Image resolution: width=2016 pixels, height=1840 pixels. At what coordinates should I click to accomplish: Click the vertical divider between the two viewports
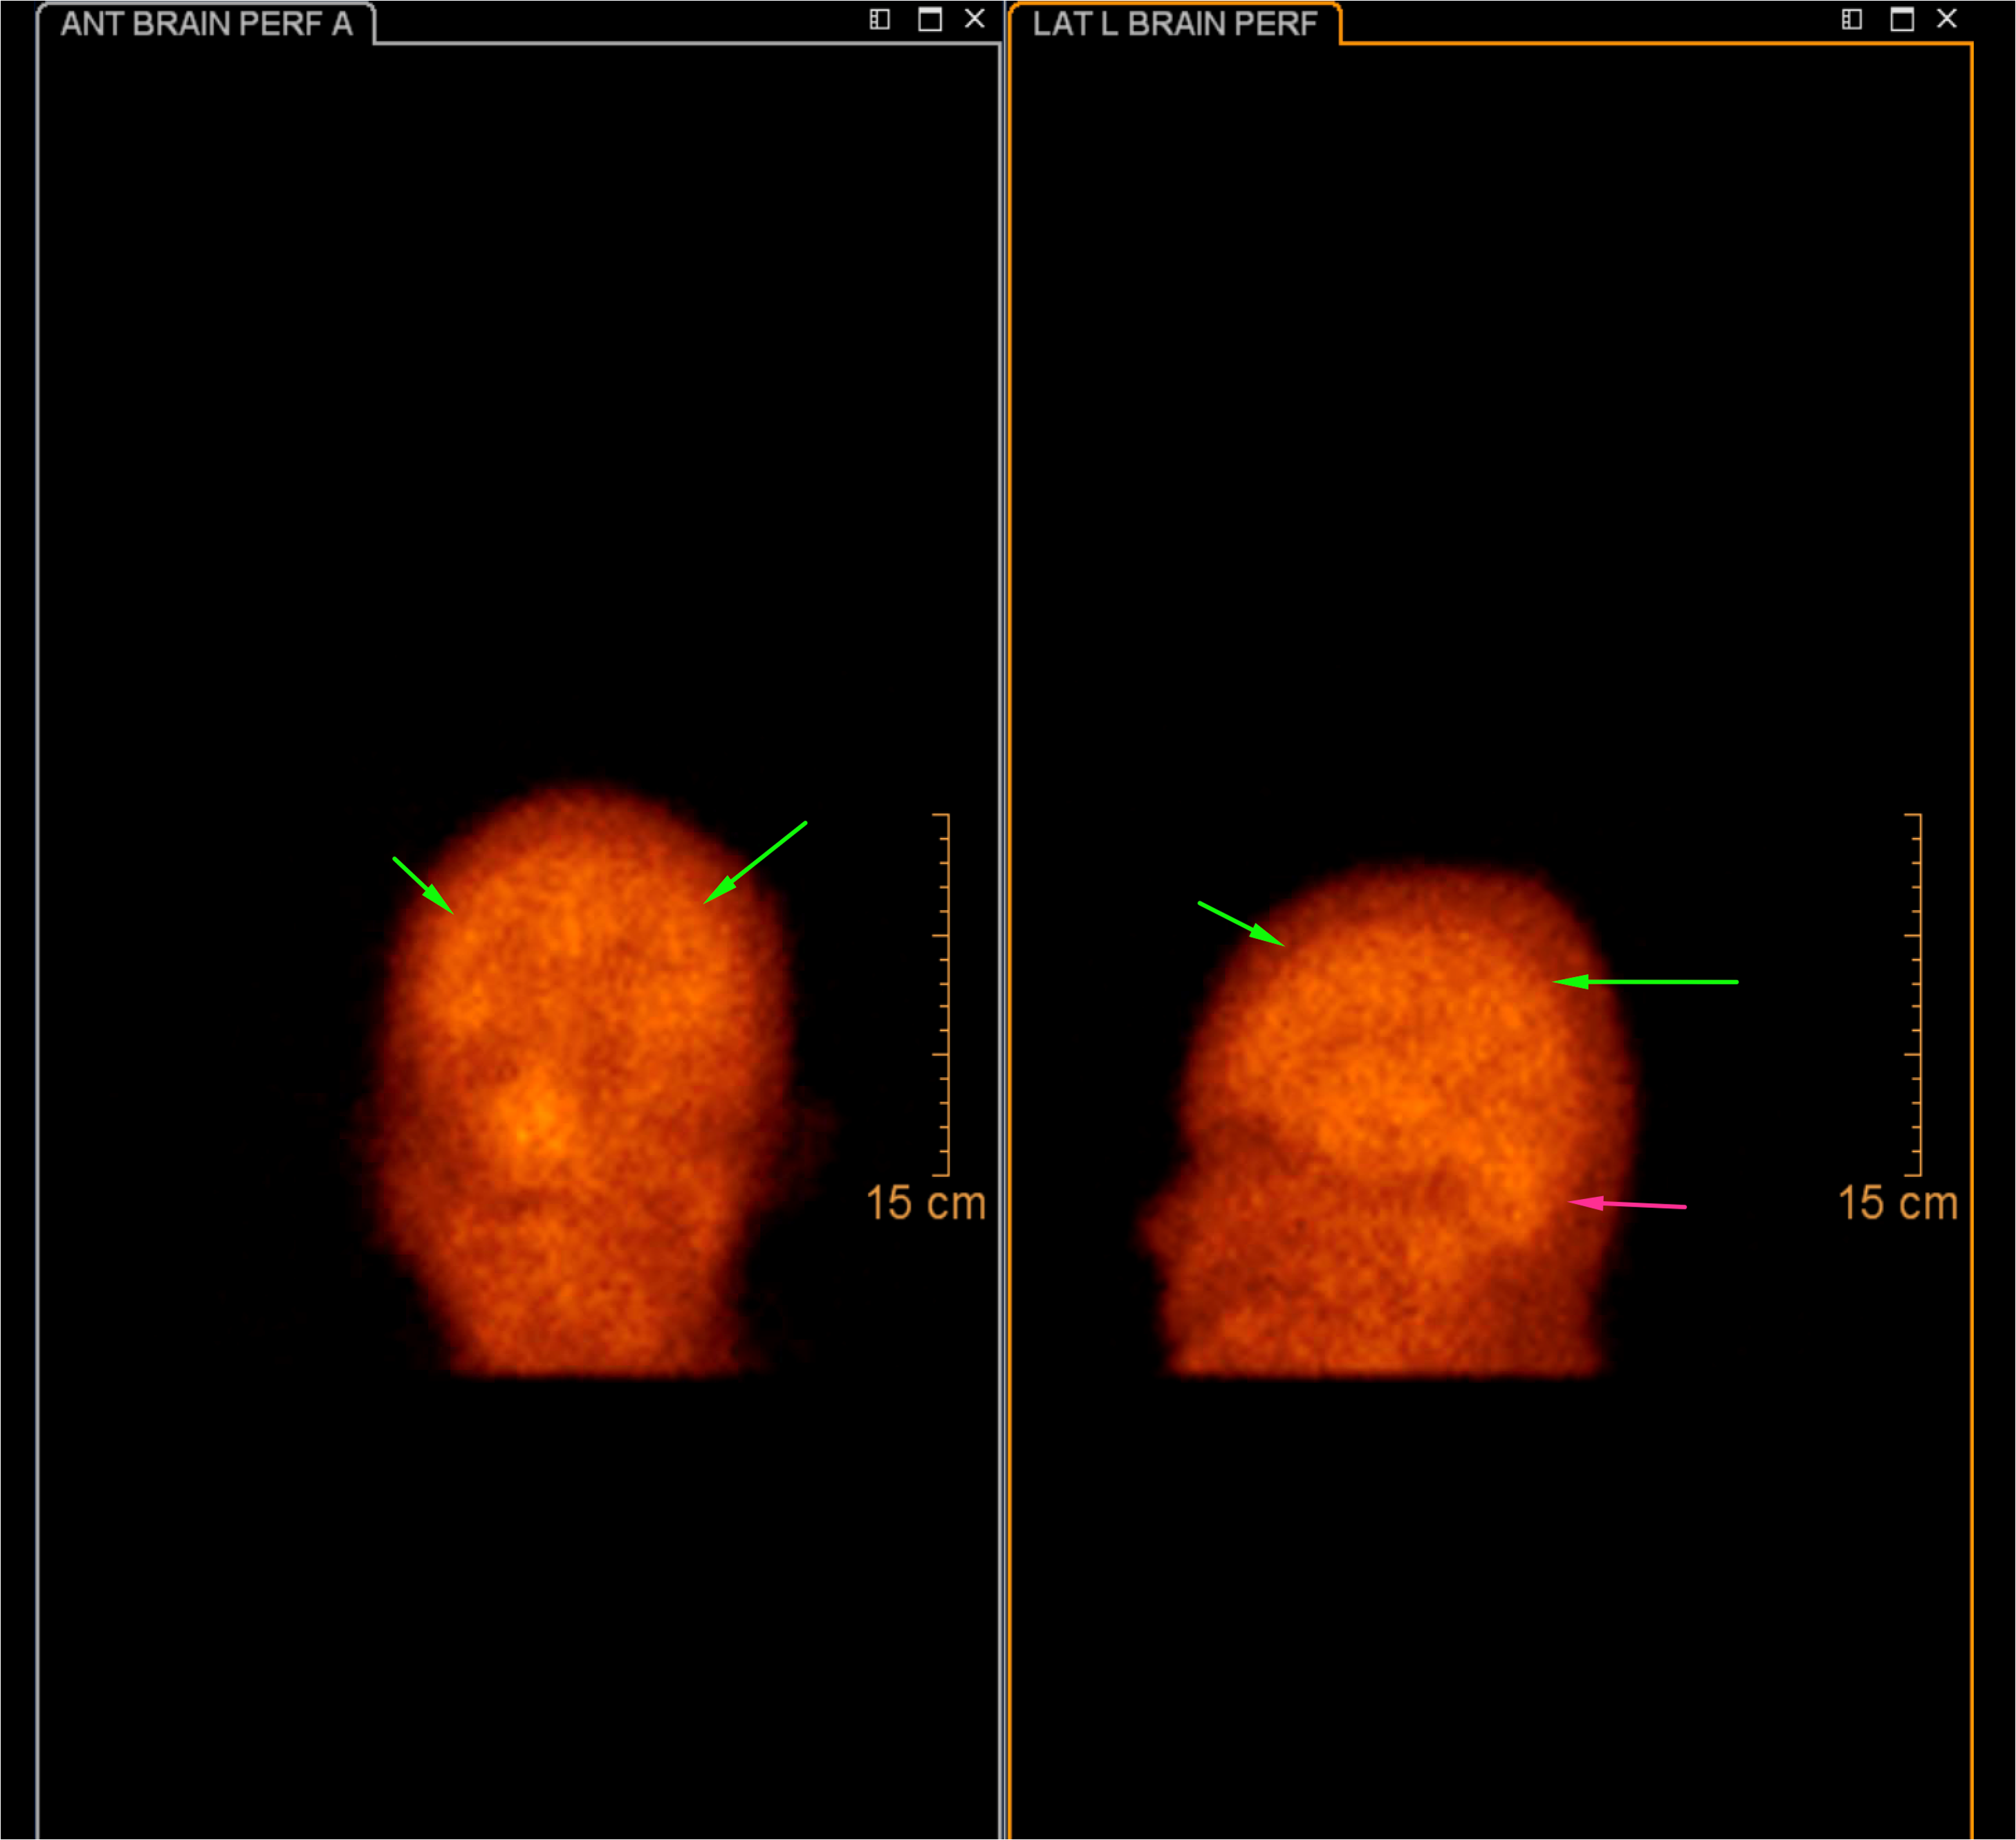[x=1004, y=920]
